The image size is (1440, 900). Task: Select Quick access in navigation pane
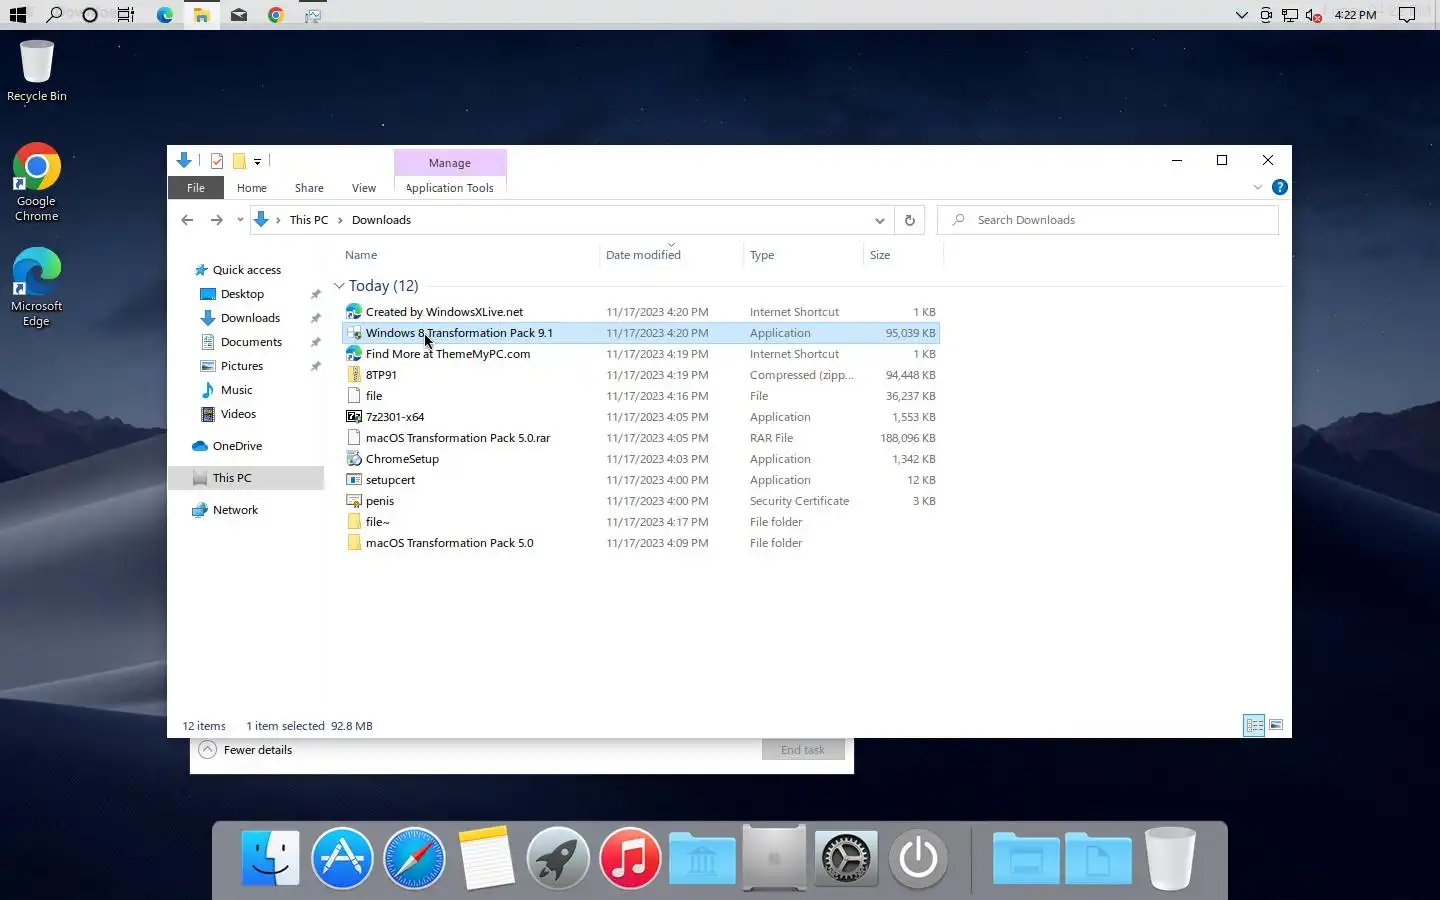click(x=247, y=270)
